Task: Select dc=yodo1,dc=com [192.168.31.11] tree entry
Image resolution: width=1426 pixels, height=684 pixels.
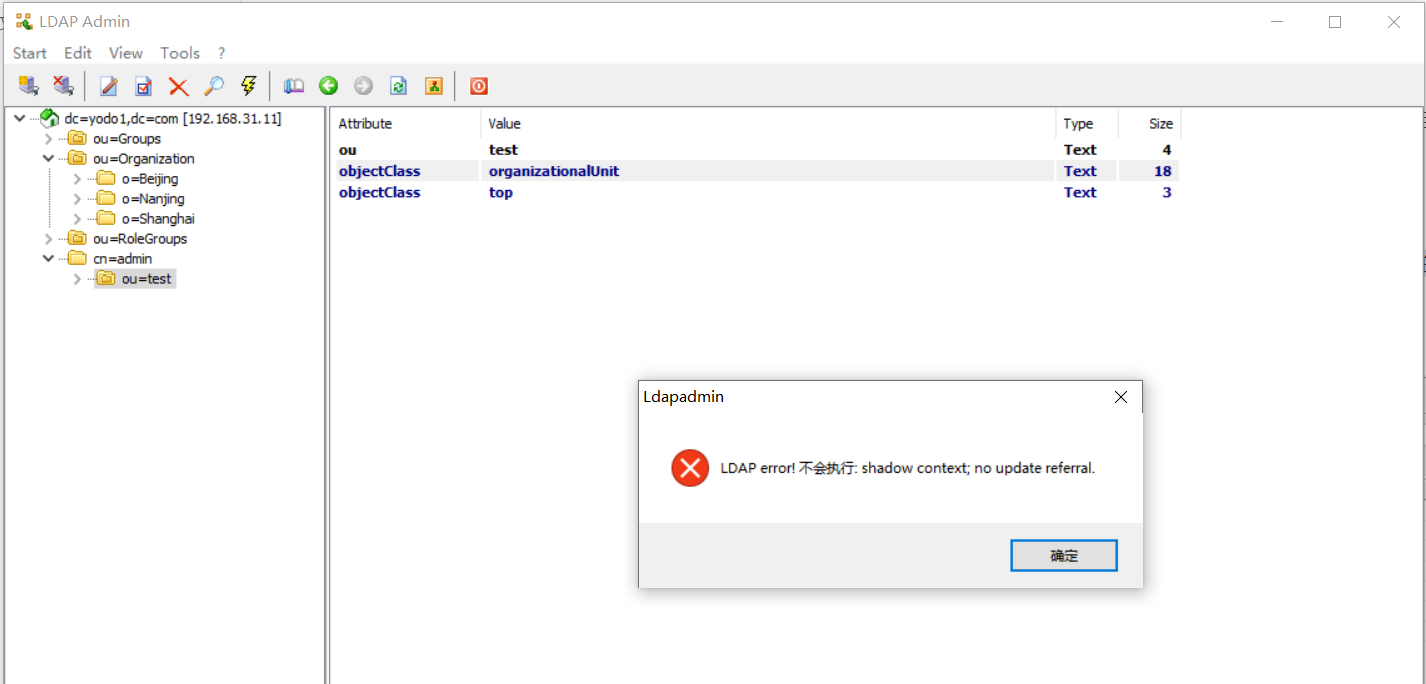Action: [x=173, y=119]
